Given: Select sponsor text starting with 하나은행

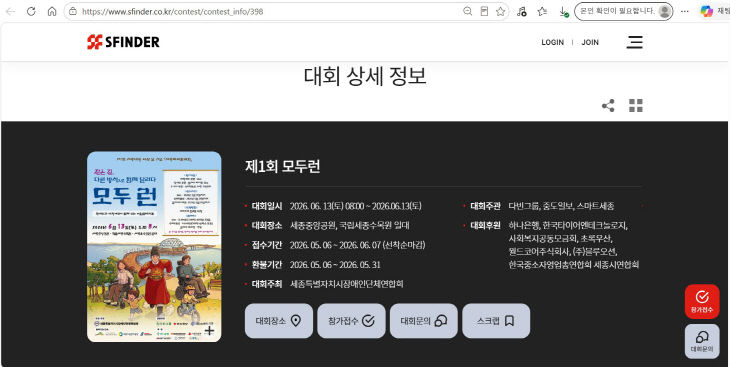Looking at the screenshot, I should [574, 245].
